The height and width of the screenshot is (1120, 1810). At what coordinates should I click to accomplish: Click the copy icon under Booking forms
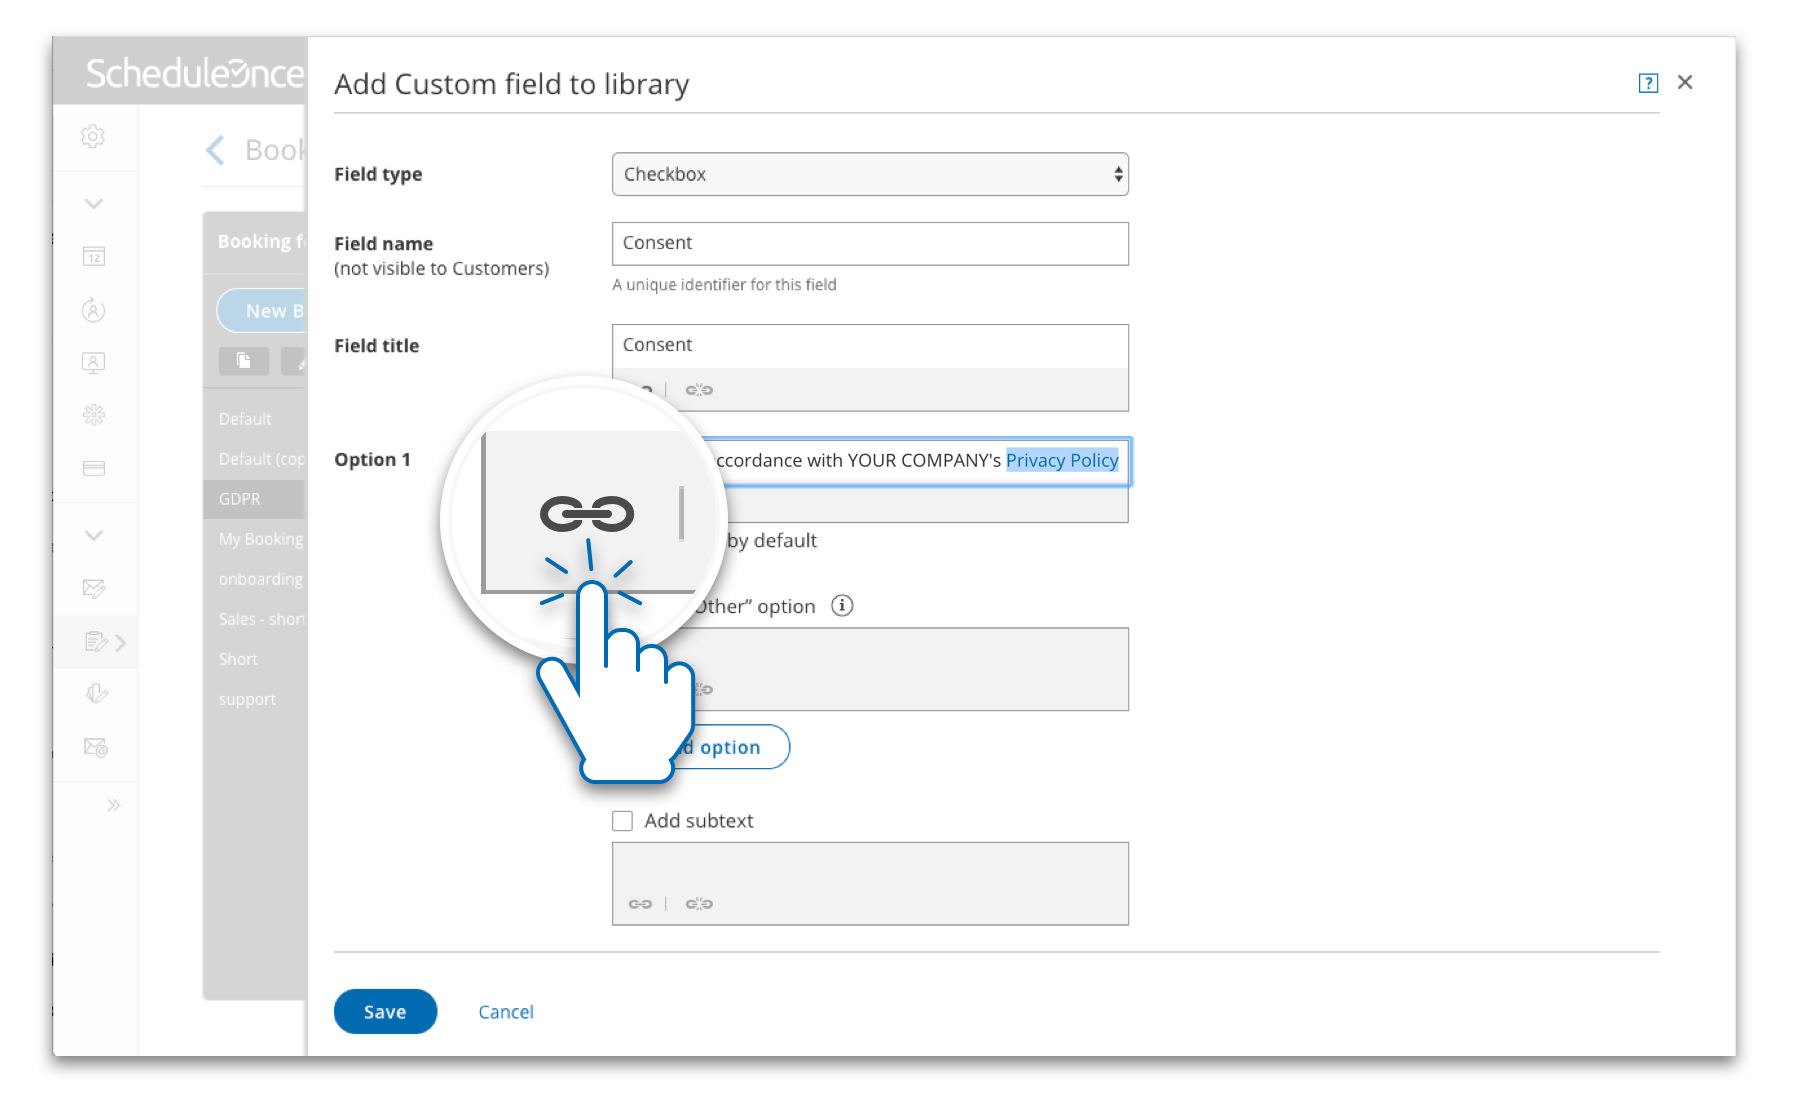coord(243,361)
